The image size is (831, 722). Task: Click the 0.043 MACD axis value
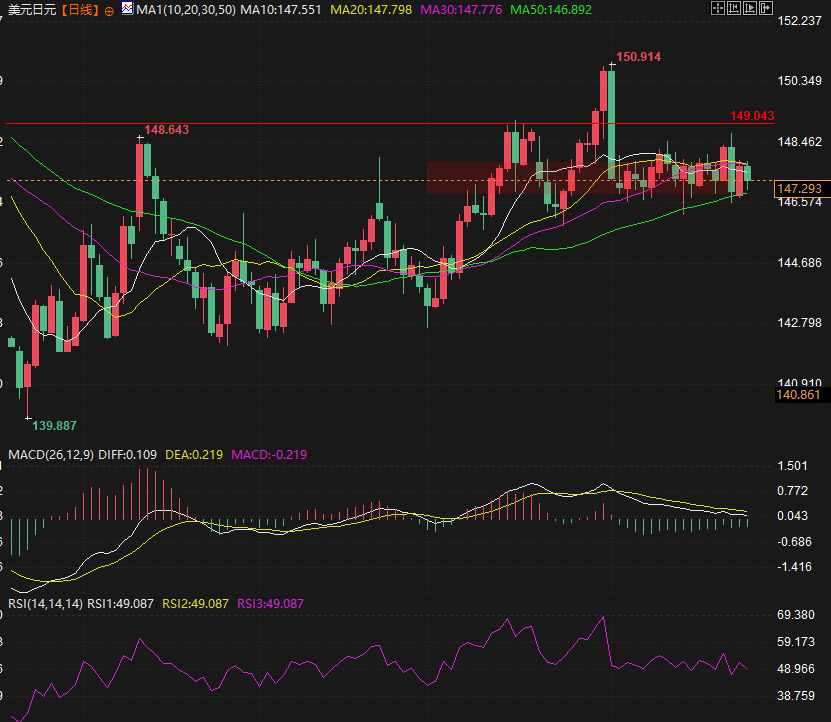(x=792, y=516)
